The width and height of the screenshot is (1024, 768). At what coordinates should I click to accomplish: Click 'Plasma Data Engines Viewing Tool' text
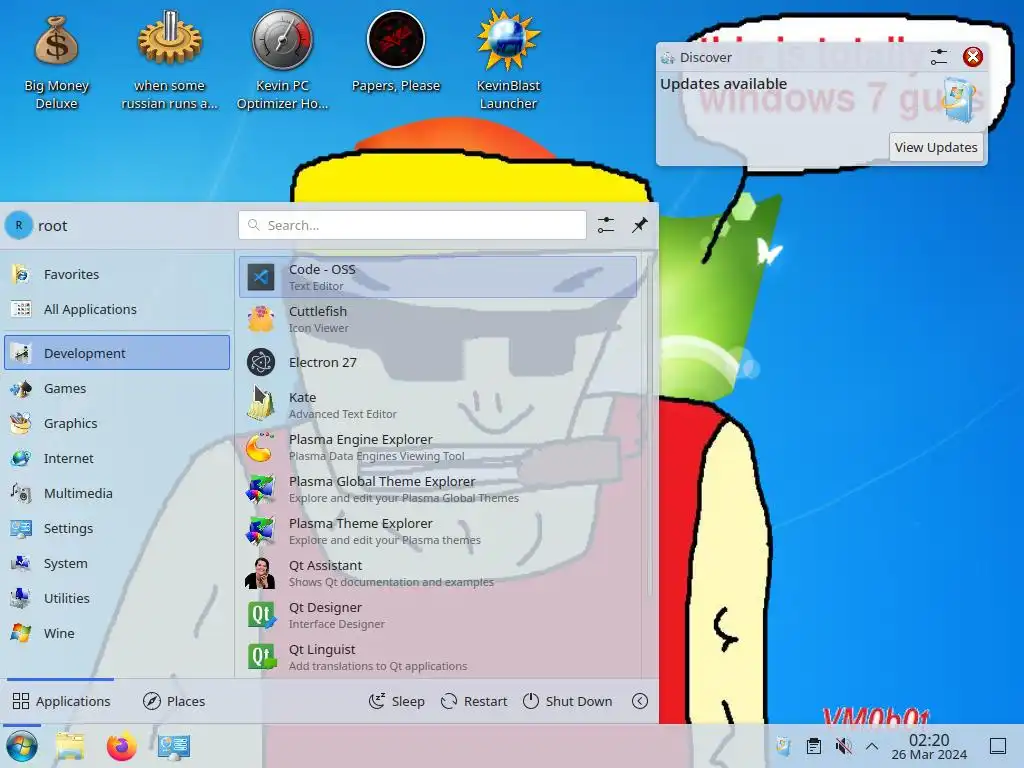tap(377, 456)
